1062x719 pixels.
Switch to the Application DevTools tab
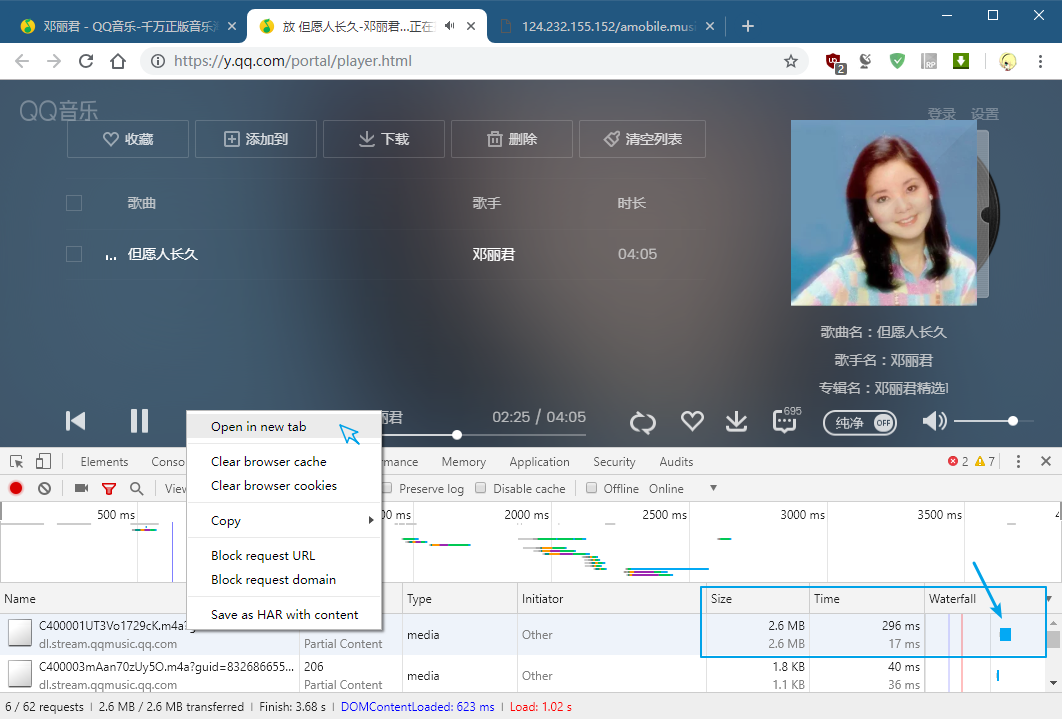pos(540,462)
